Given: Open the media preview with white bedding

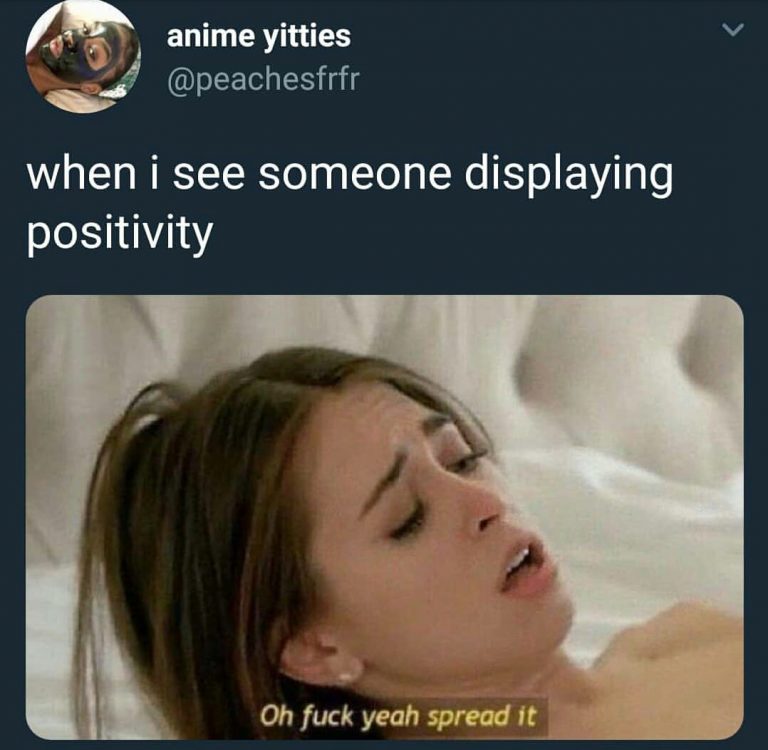Looking at the screenshot, I should point(384,517).
